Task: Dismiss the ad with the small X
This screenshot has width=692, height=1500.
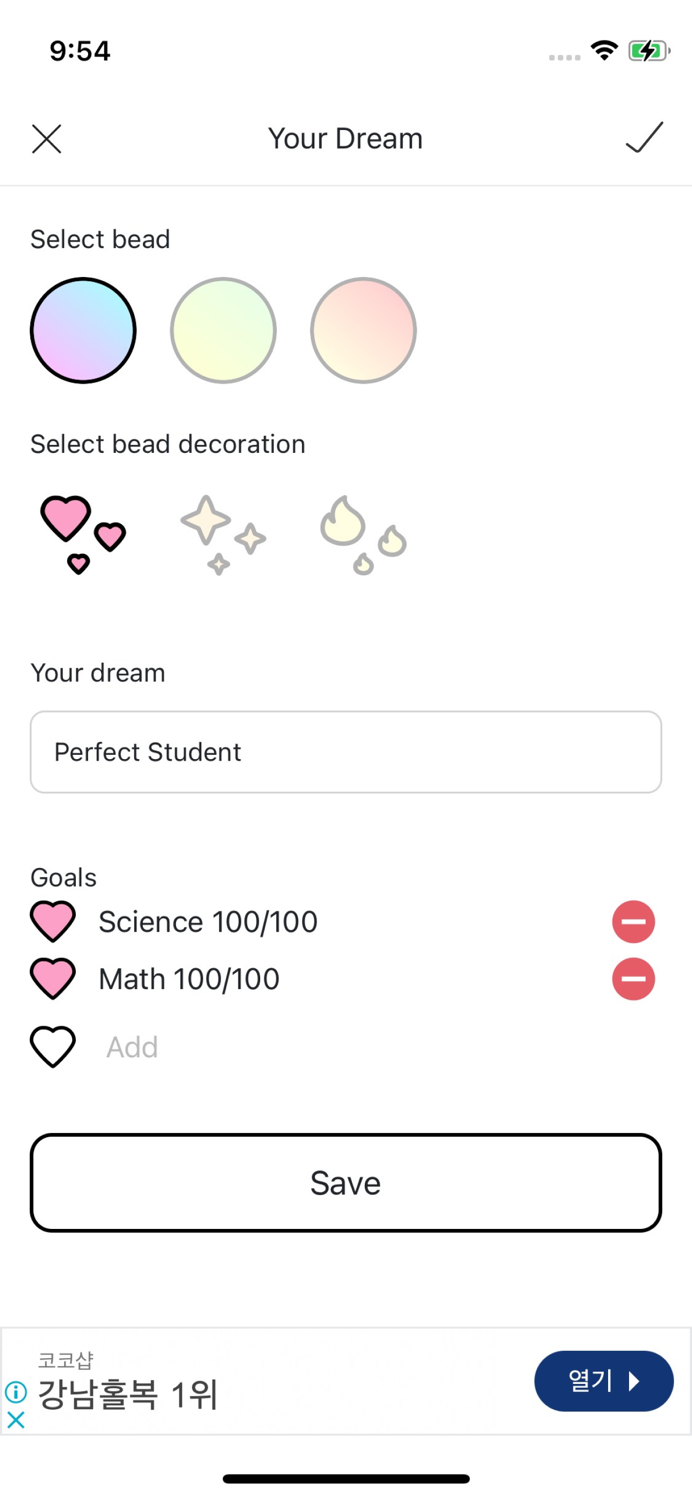Action: click(x=14, y=1419)
